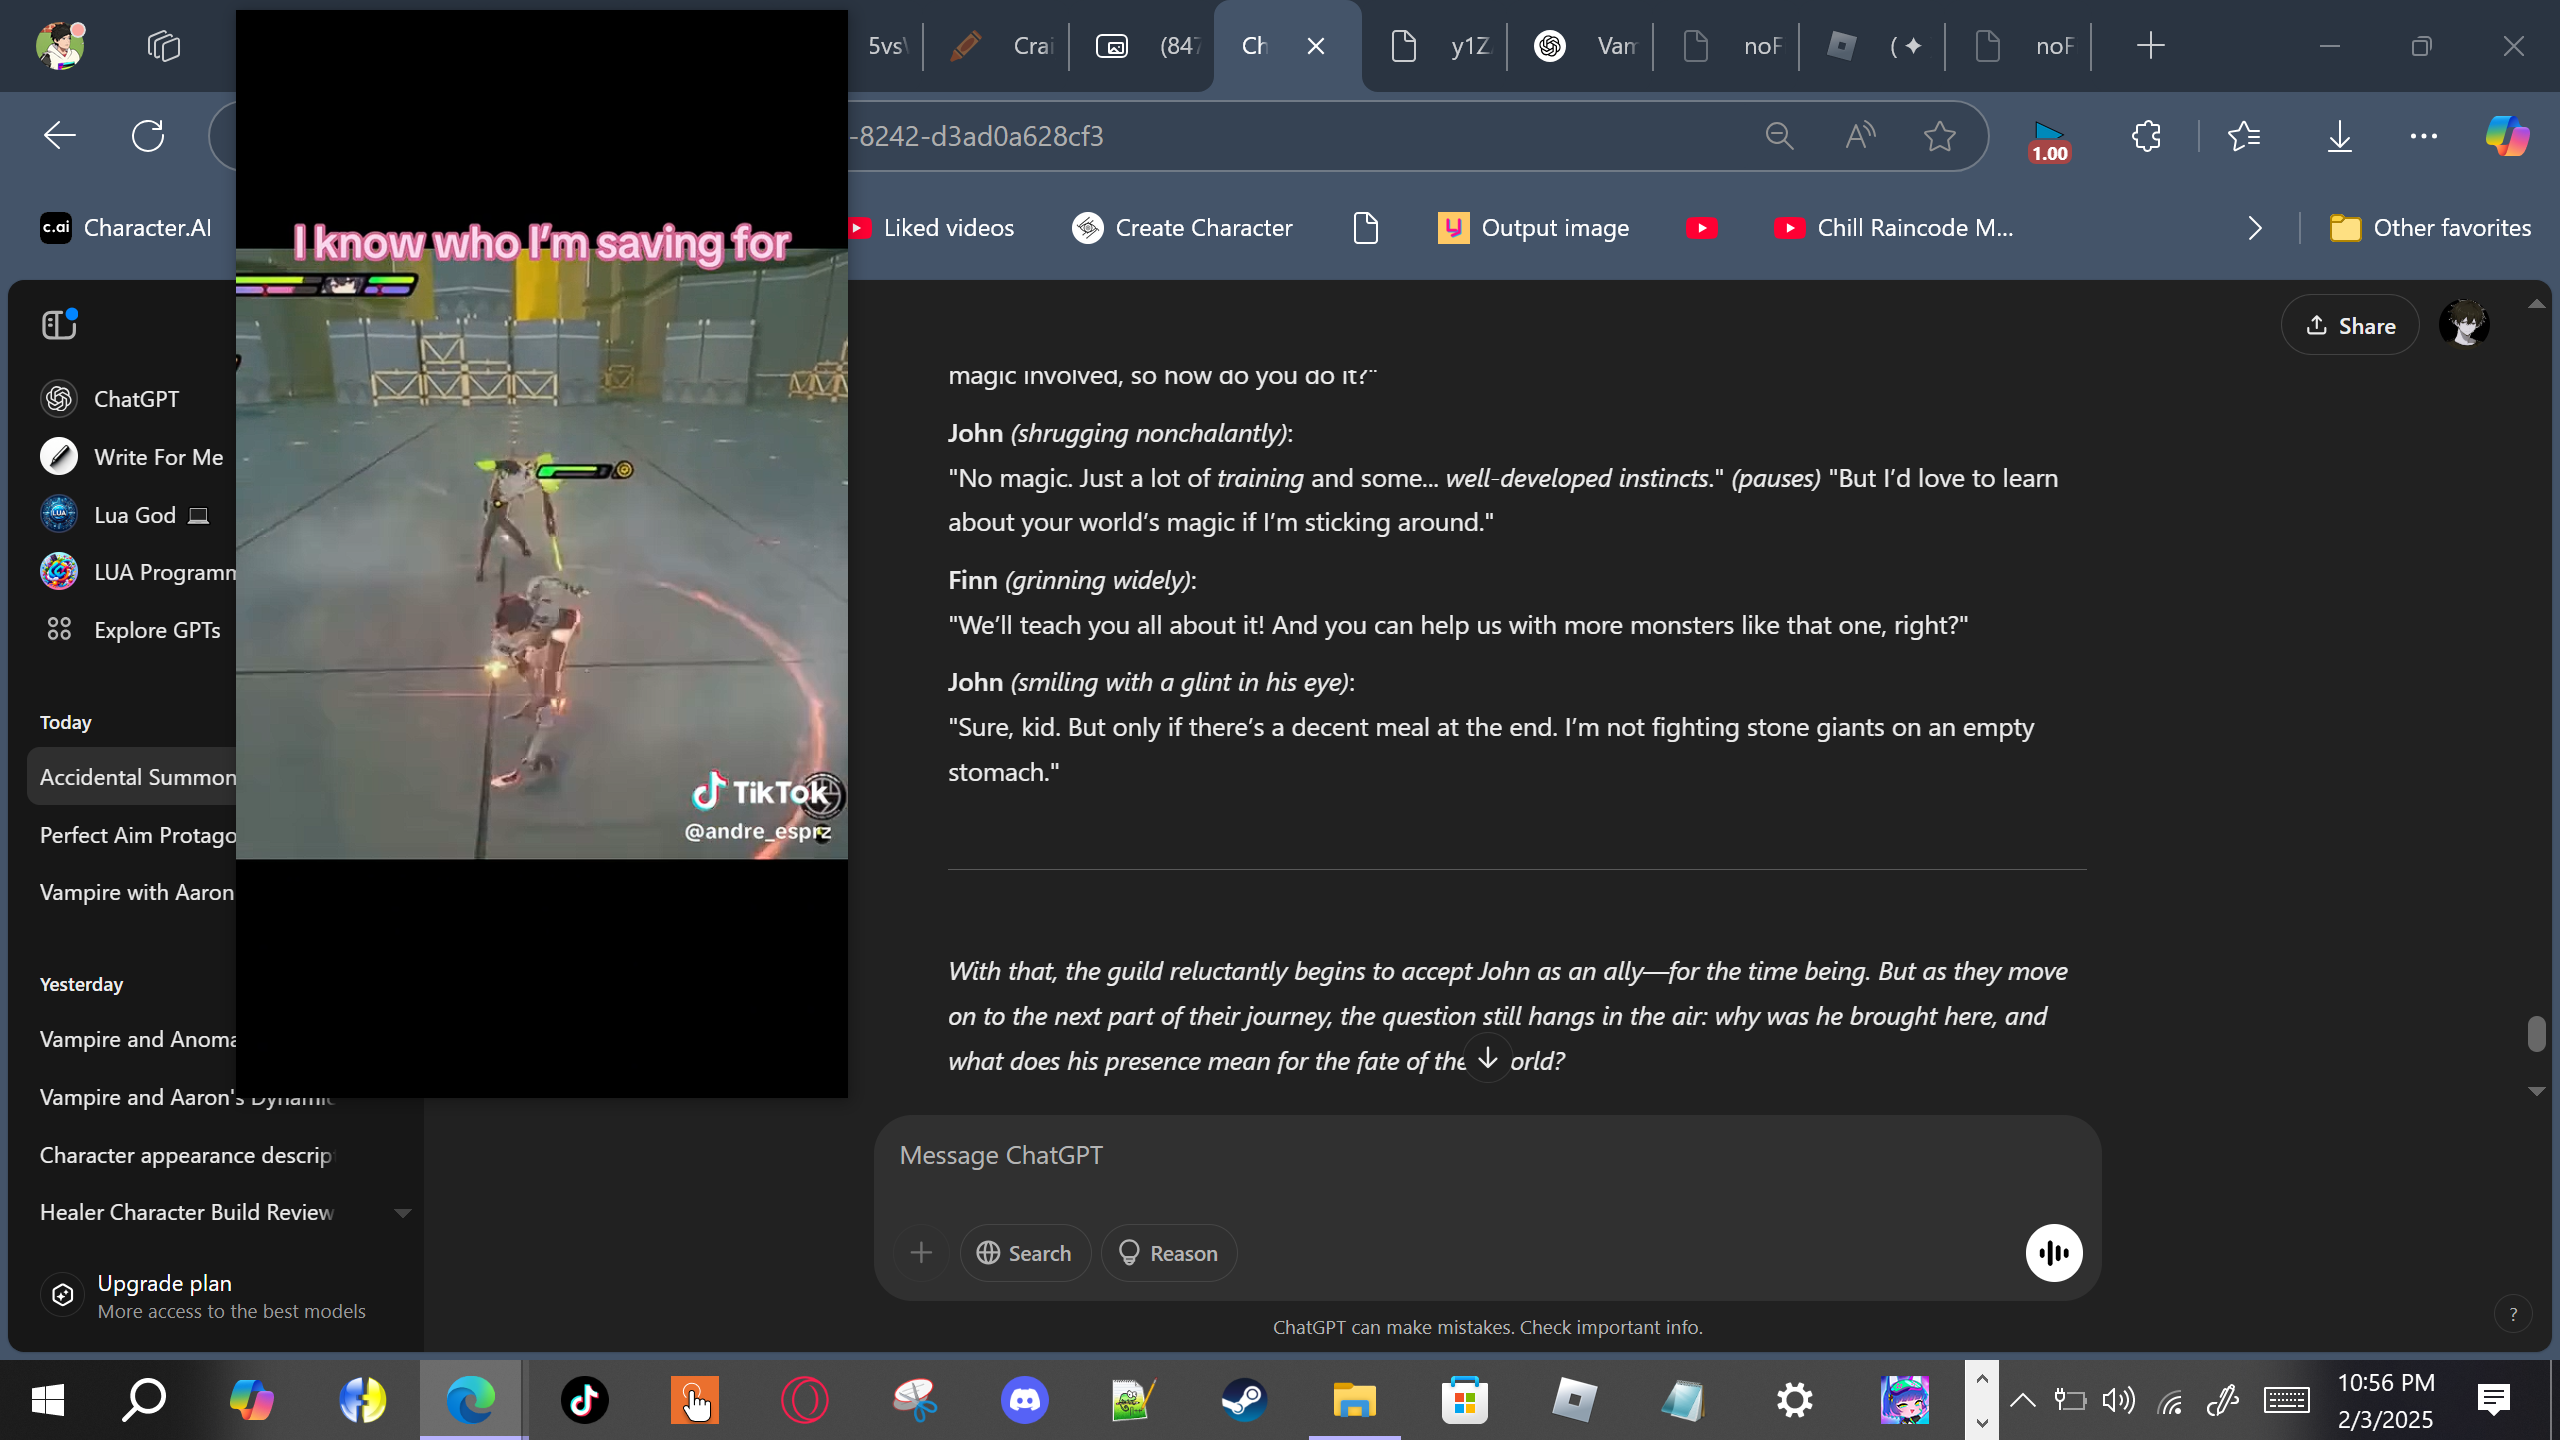Open a new browser tab
Viewport: 2560px width, 1440px height.
[2150, 46]
